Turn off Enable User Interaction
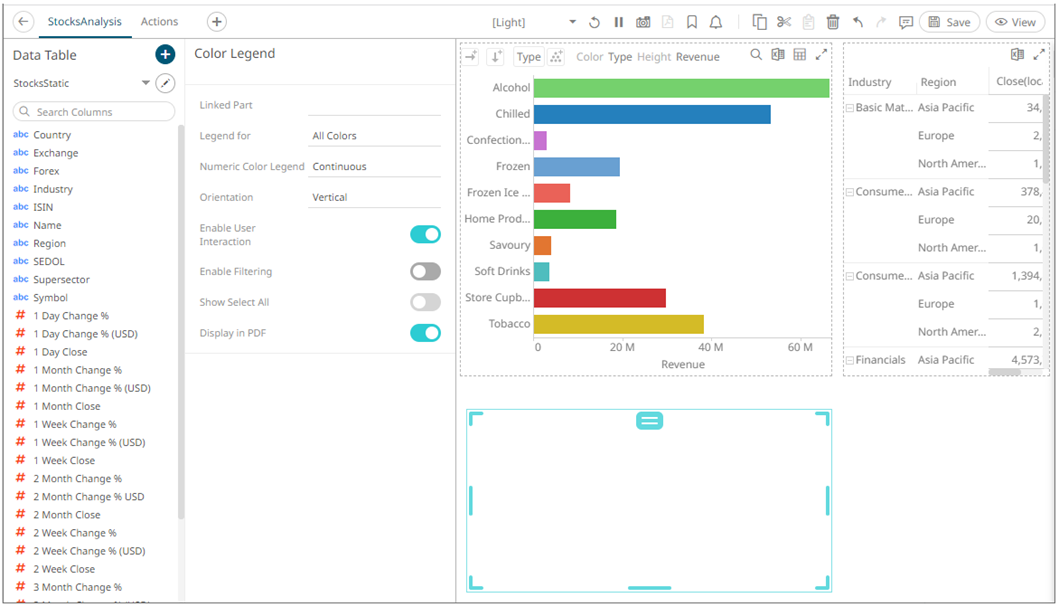1059x607 pixels. (x=425, y=234)
